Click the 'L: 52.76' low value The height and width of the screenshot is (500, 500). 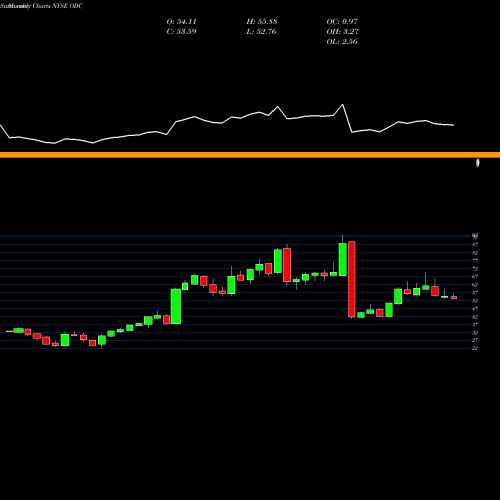(262, 32)
